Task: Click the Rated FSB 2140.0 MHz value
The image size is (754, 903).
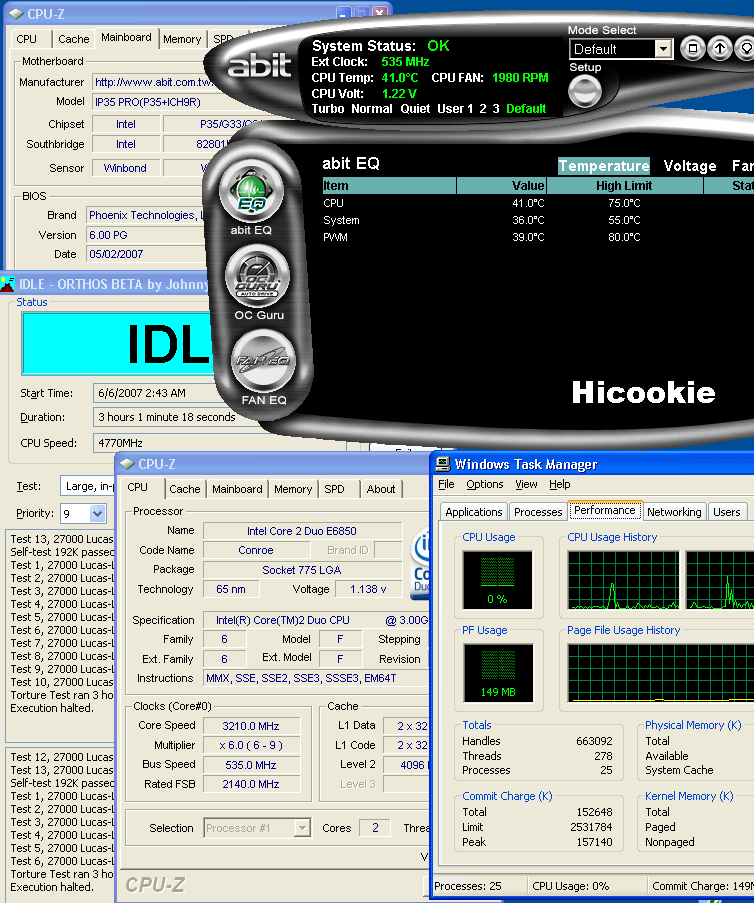Action: (x=251, y=784)
